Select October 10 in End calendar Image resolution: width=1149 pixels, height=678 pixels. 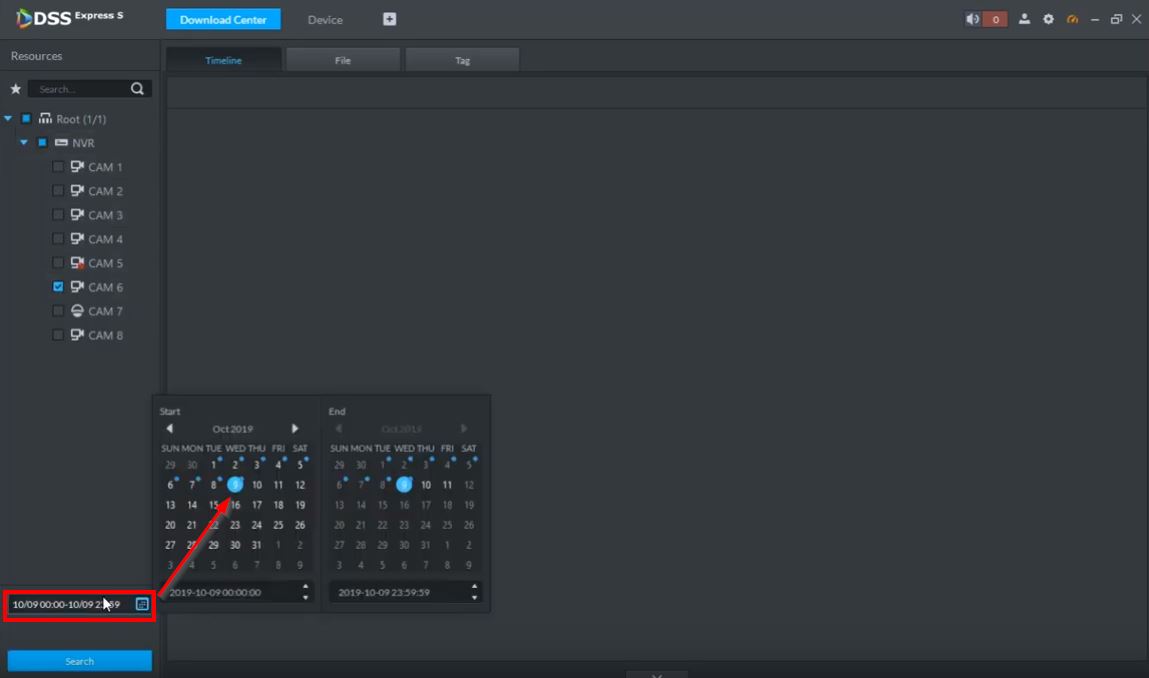coord(426,484)
